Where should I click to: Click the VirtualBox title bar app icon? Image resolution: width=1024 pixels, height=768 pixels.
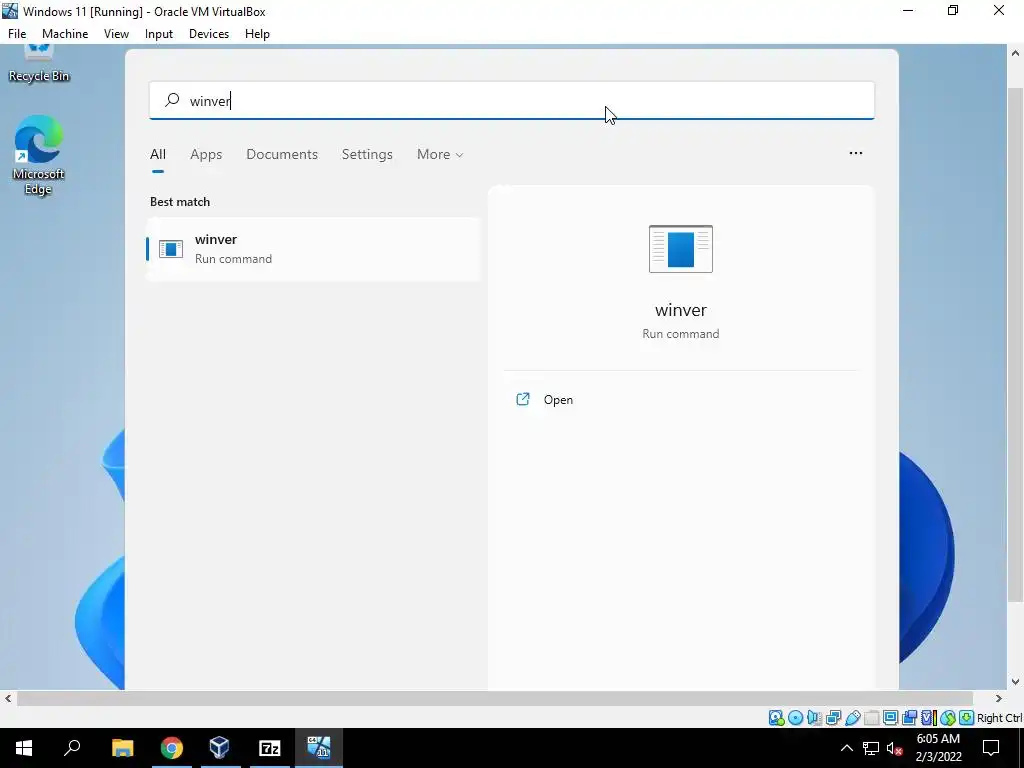point(10,11)
